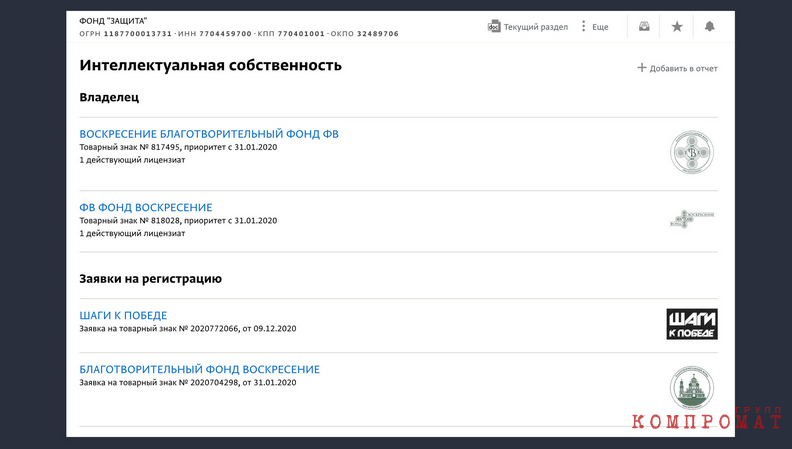Viewport: 792px width, 449px height.
Task: Open ШАГИ К ПОБЕДЕ application link
Action: [123, 315]
